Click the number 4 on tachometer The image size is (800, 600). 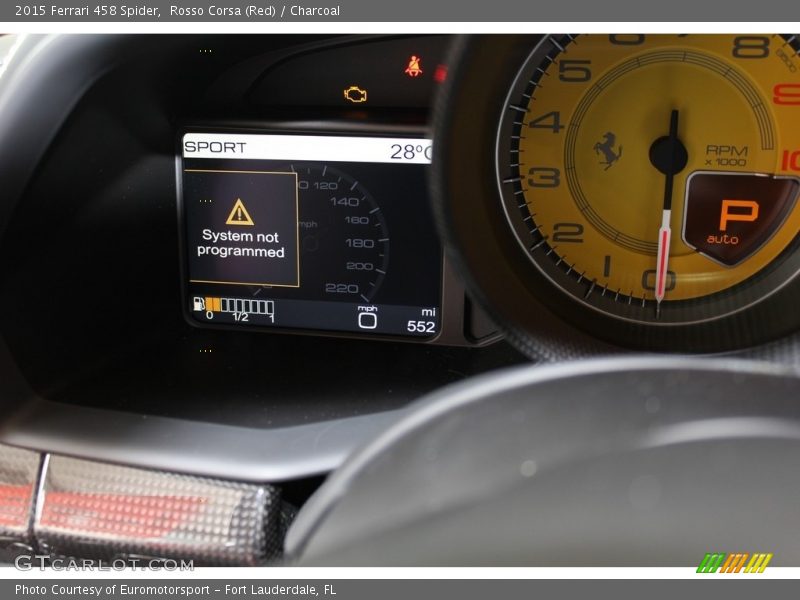[547, 122]
